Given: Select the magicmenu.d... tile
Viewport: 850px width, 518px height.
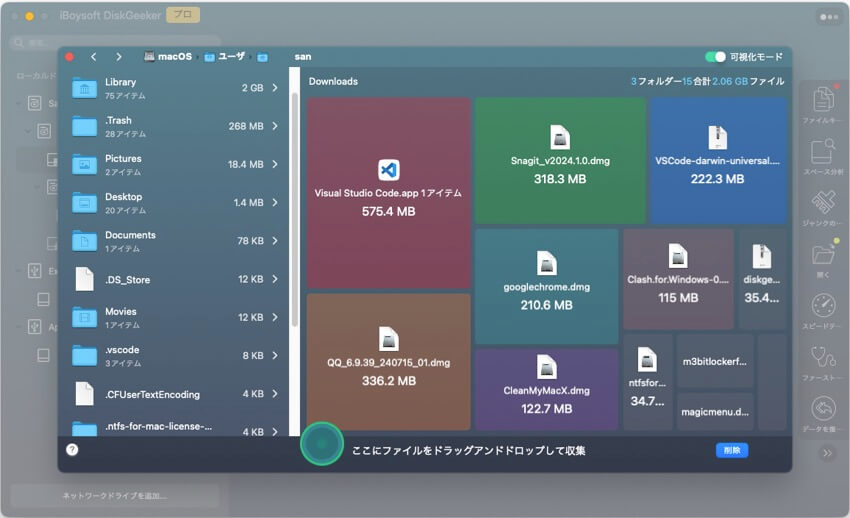Looking at the screenshot, I should pos(715,412).
